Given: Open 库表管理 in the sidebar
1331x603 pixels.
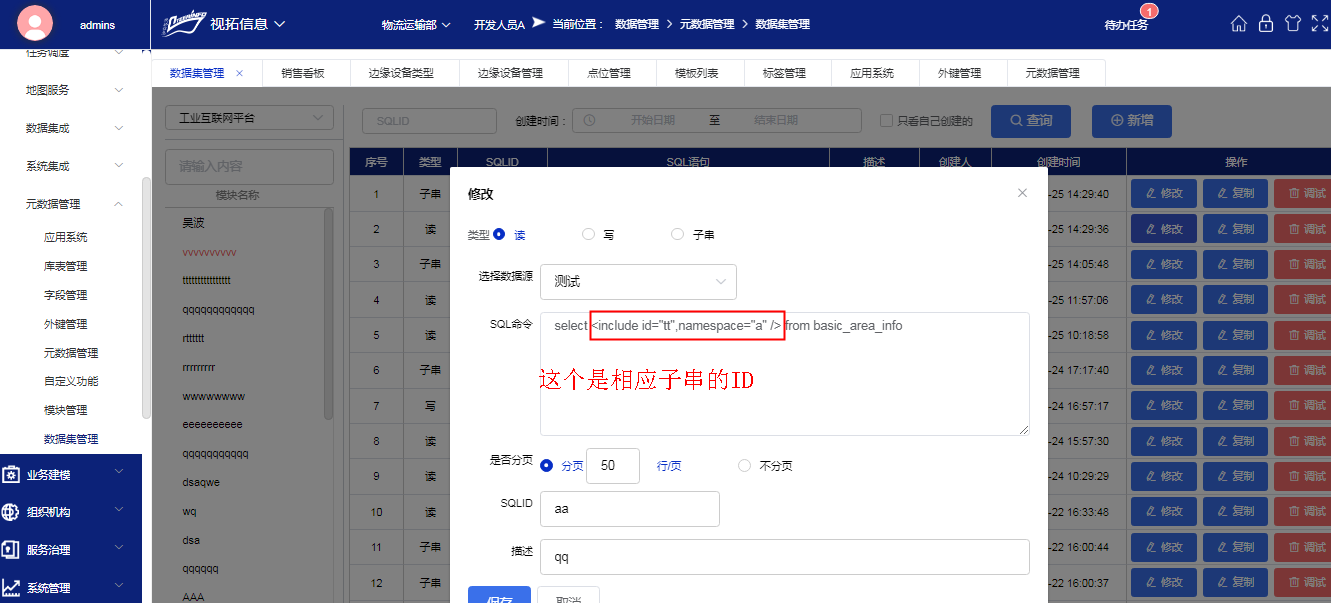Looking at the screenshot, I should [66, 266].
